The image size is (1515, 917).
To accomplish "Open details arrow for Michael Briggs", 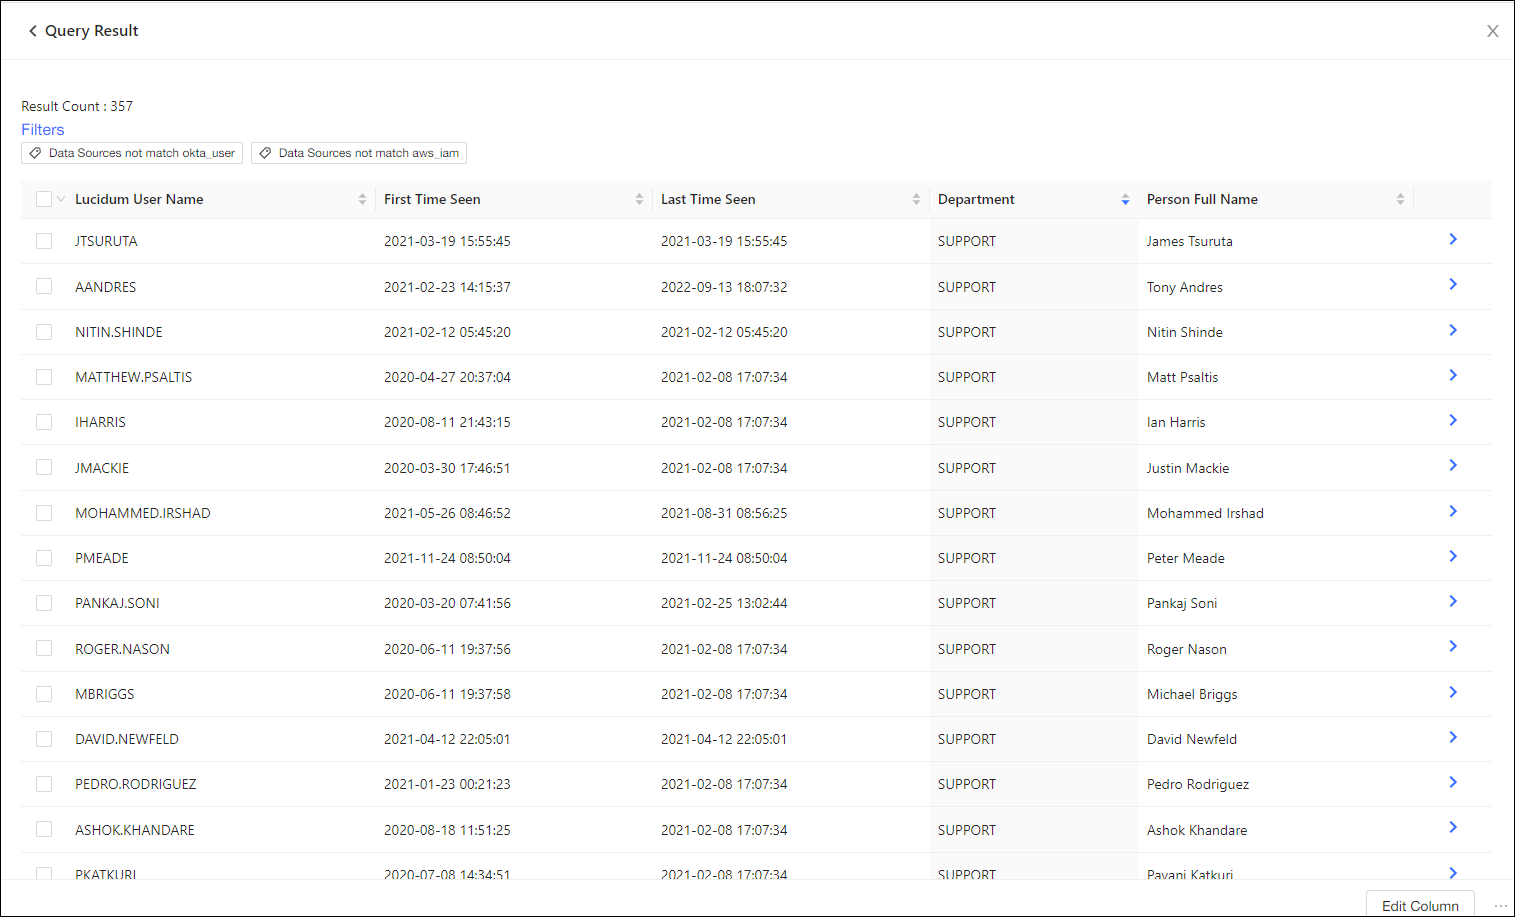I will pyautogui.click(x=1453, y=692).
